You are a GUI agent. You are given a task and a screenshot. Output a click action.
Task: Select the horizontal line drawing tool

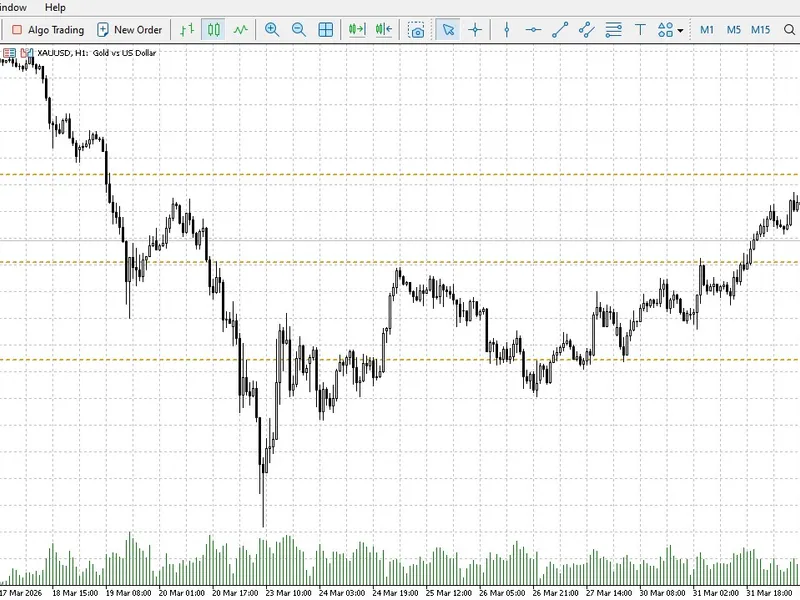click(x=533, y=30)
